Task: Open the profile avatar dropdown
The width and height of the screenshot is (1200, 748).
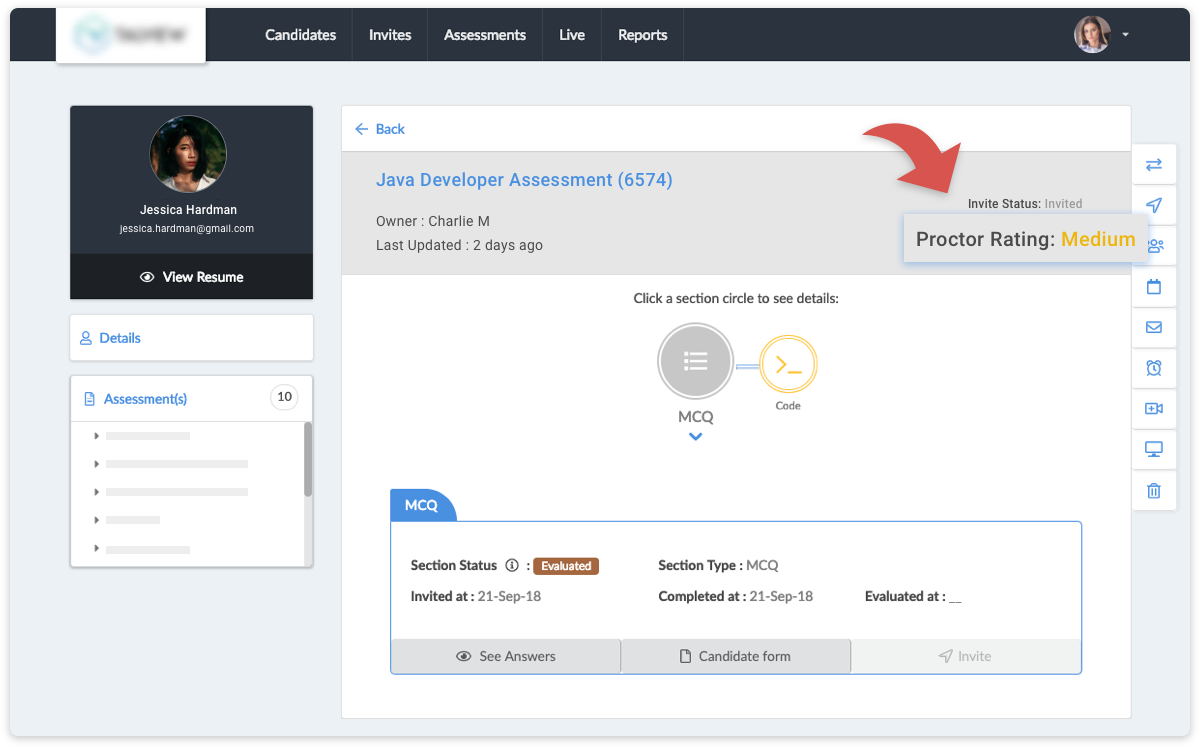Action: pos(1094,34)
